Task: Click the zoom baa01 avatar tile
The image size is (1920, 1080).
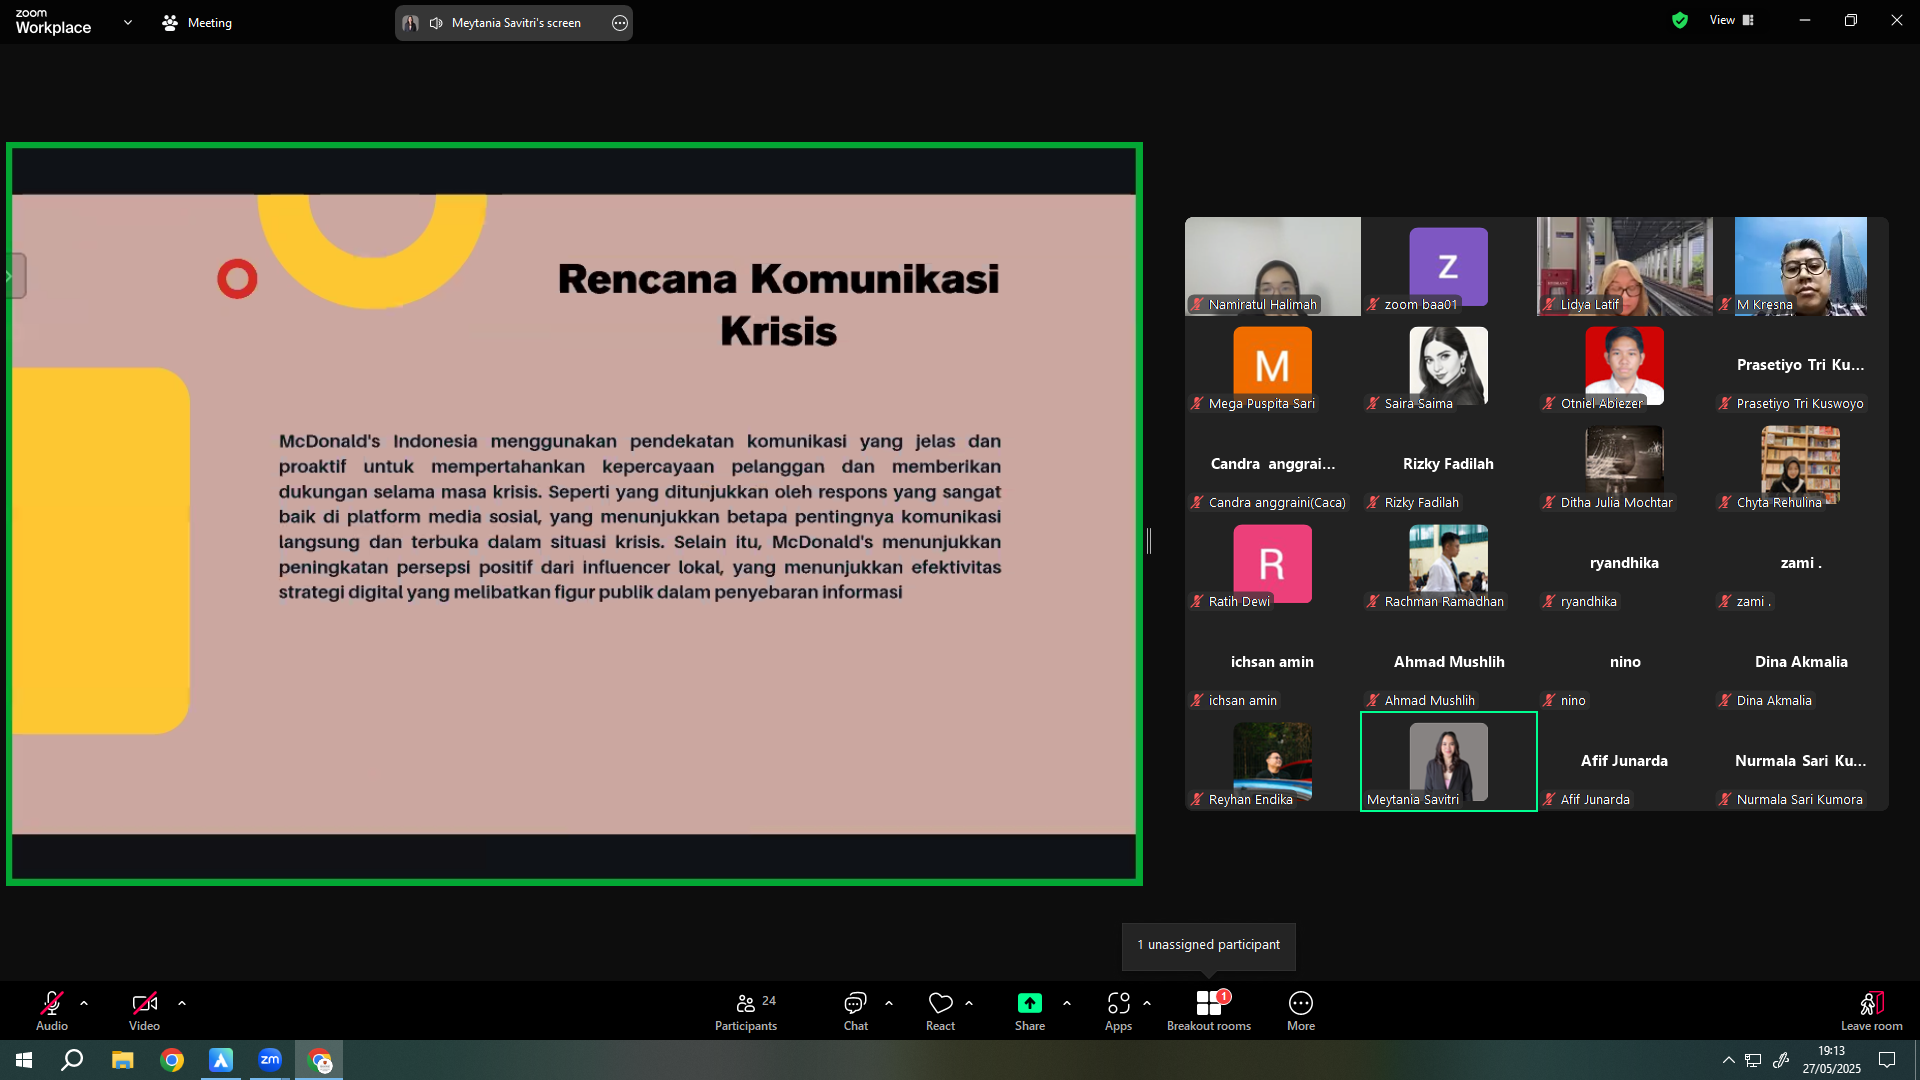Action: point(1449,266)
